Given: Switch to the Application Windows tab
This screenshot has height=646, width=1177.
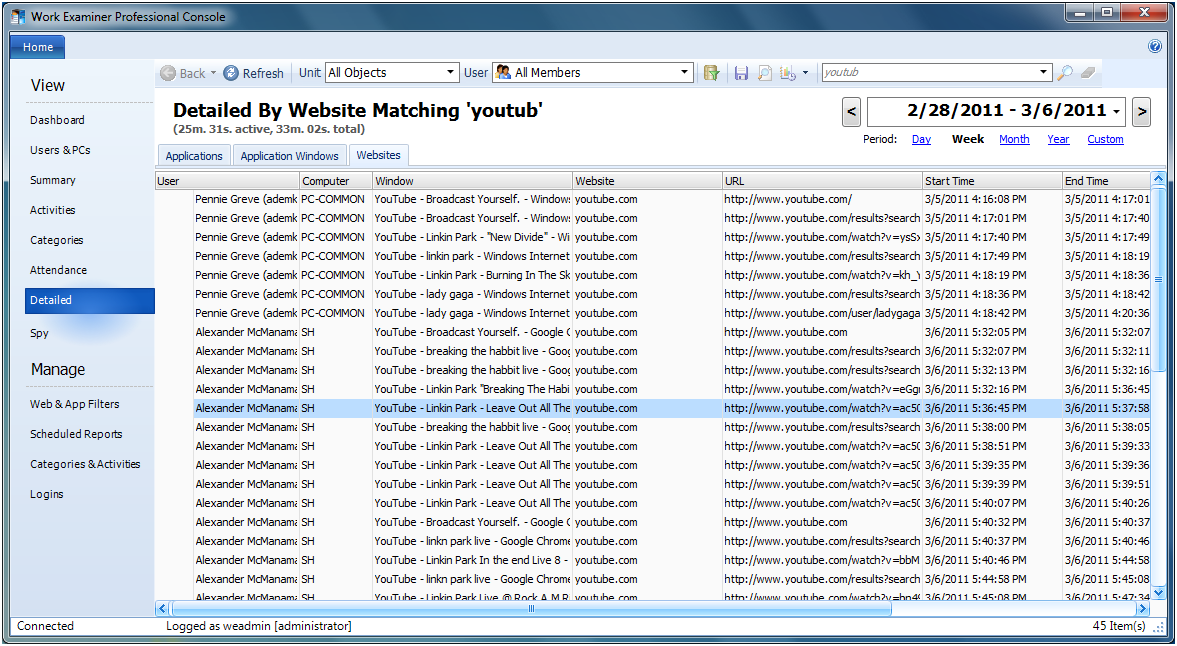Looking at the screenshot, I should (x=289, y=156).
